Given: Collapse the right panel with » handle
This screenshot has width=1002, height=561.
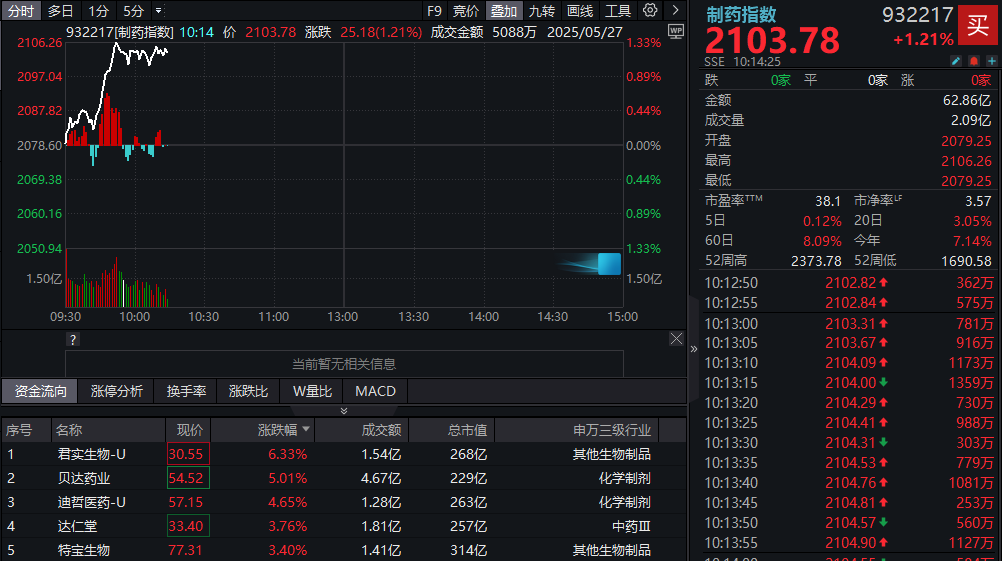Looking at the screenshot, I should (x=695, y=349).
